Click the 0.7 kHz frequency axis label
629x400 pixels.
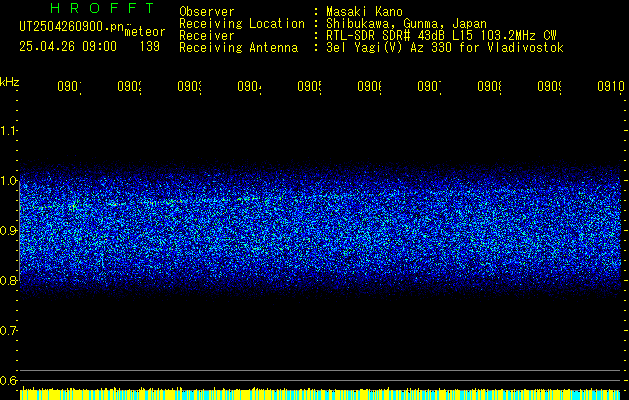8,331
